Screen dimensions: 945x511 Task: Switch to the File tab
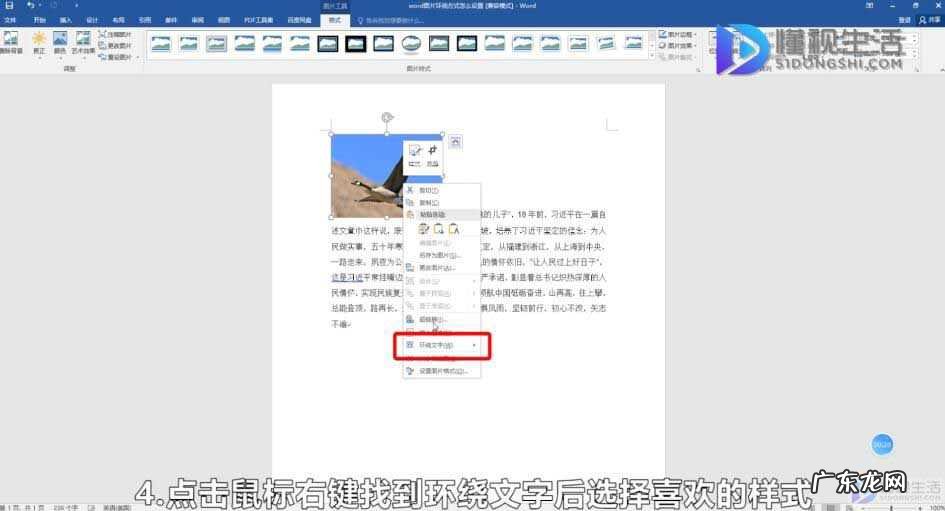[x=10, y=20]
